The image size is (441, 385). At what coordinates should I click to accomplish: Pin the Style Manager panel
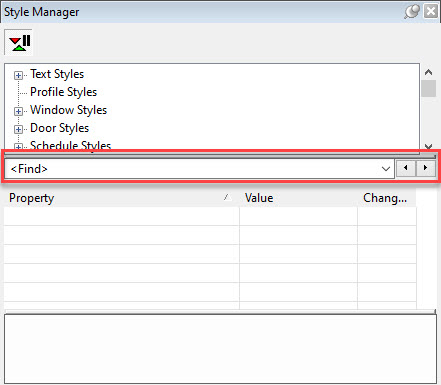pyautogui.click(x=412, y=12)
